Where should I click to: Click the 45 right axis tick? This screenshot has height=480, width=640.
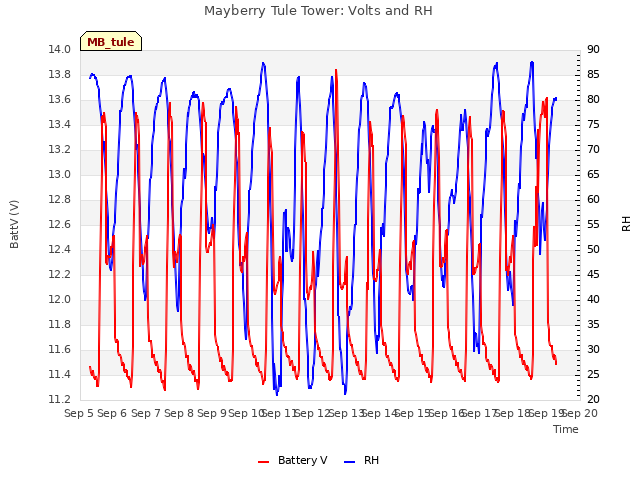click(x=593, y=275)
